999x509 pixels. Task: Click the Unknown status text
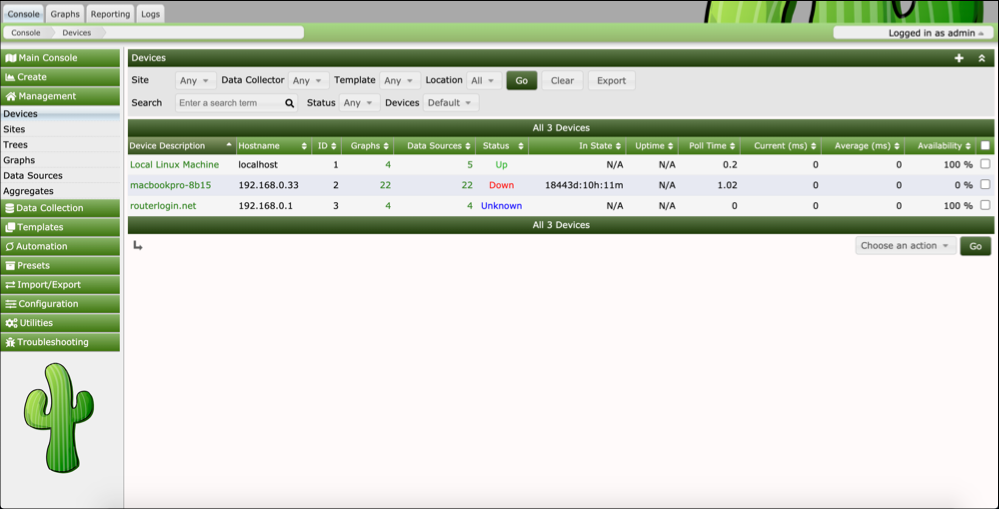coord(501,205)
